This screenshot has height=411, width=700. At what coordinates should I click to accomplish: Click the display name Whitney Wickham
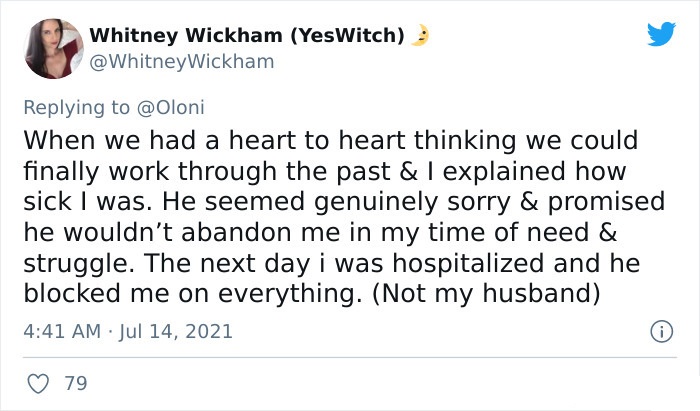point(186,35)
